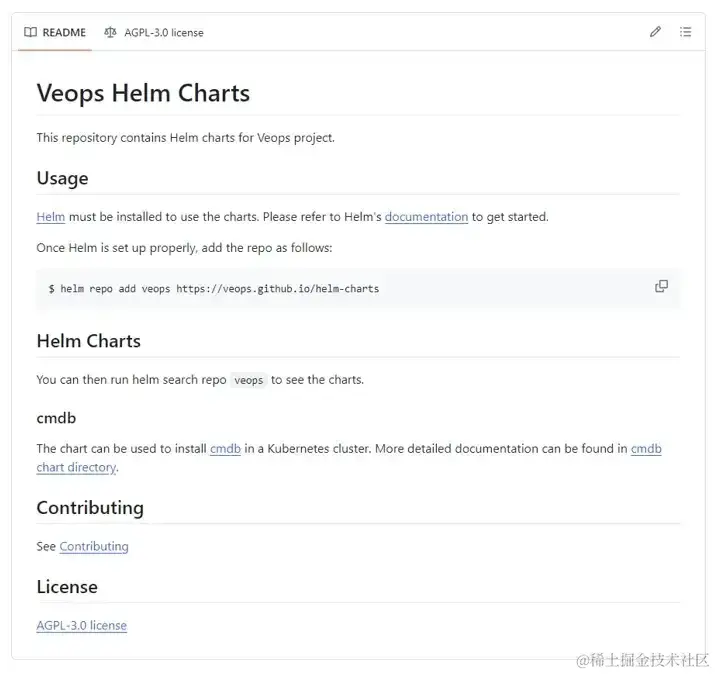The height and width of the screenshot is (674, 715).
Task: Click the License section heading
Action: [x=67, y=587]
